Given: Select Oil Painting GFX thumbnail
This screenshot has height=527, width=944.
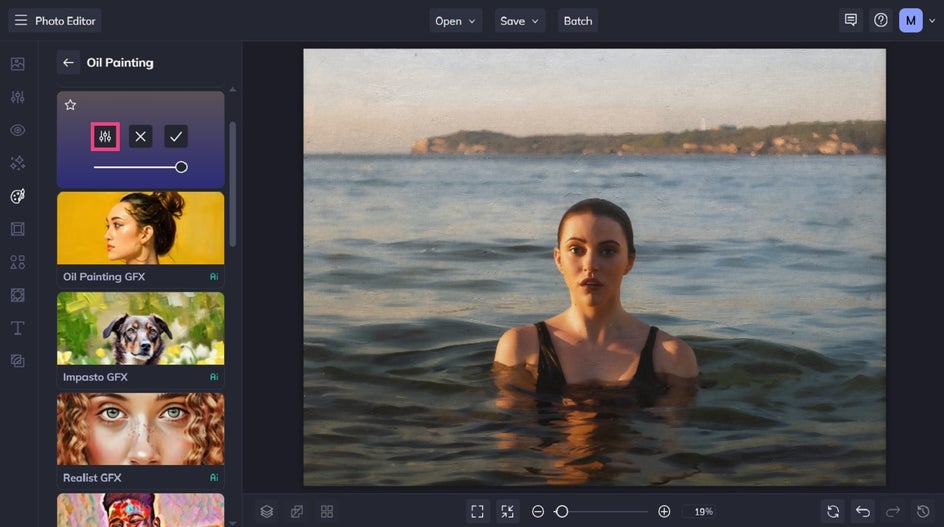Looking at the screenshot, I should tap(140, 228).
